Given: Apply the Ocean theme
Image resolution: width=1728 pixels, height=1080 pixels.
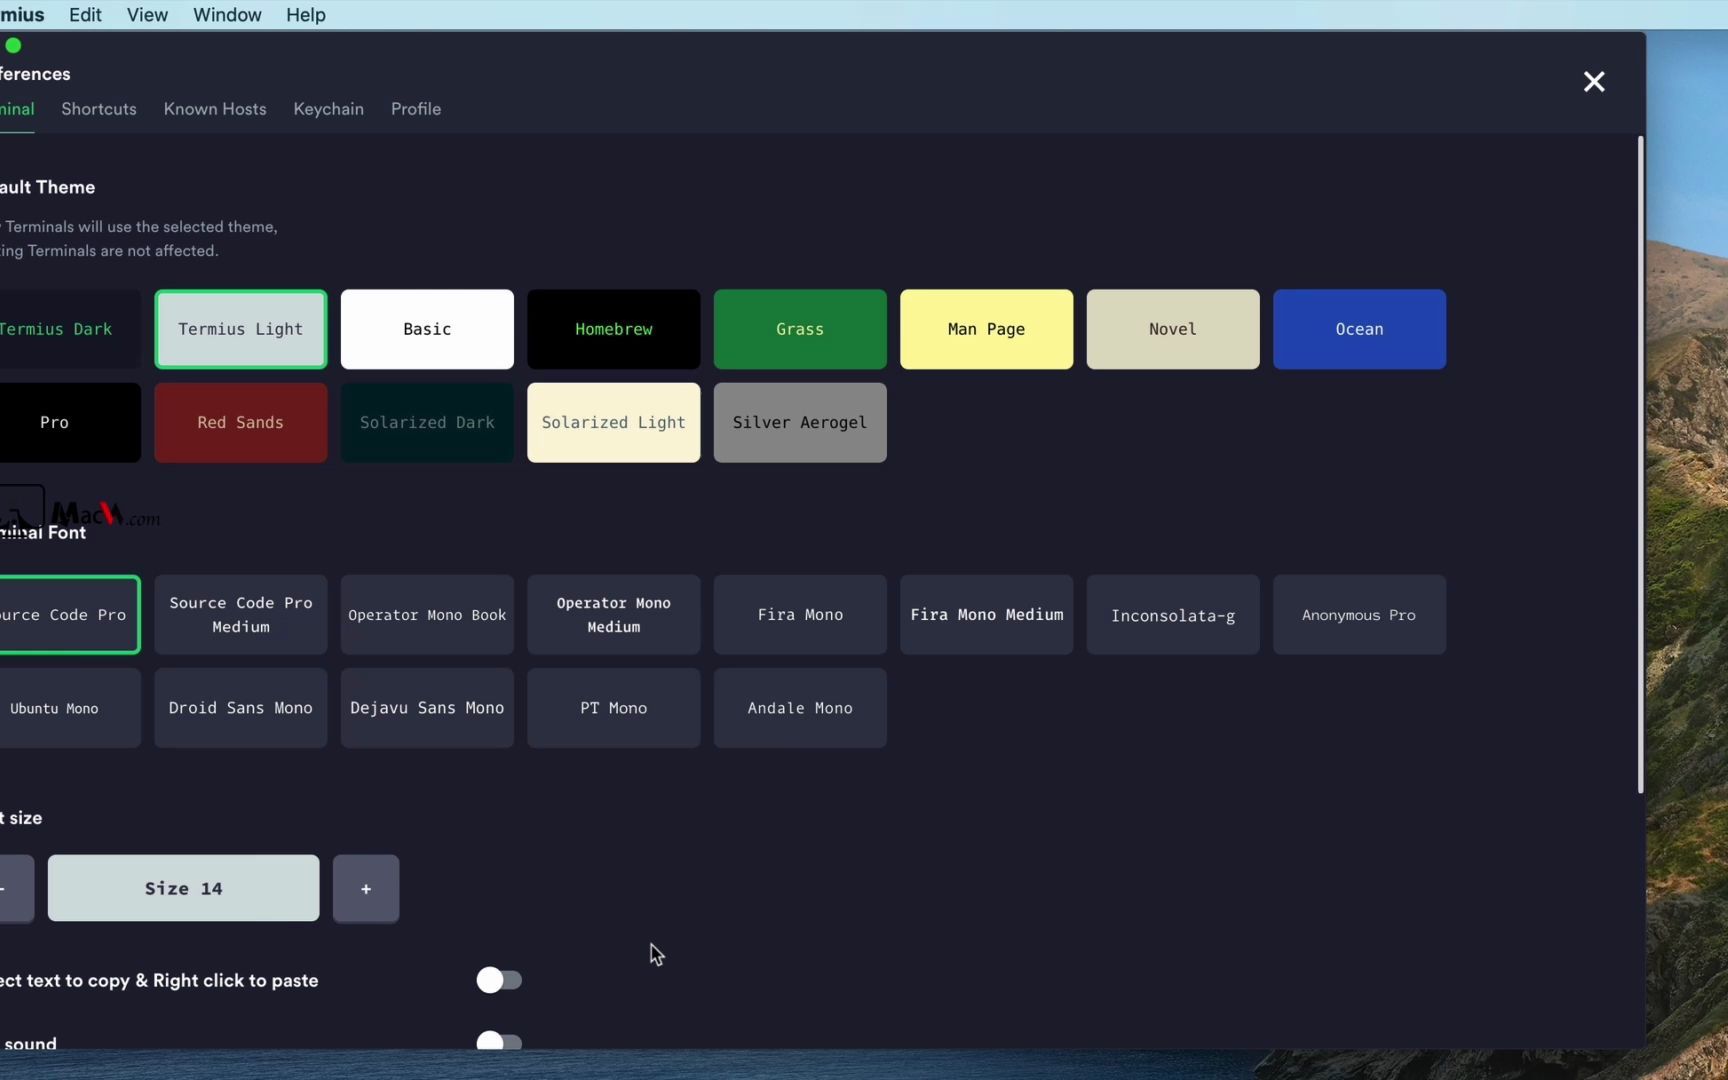Looking at the screenshot, I should pos(1360,329).
